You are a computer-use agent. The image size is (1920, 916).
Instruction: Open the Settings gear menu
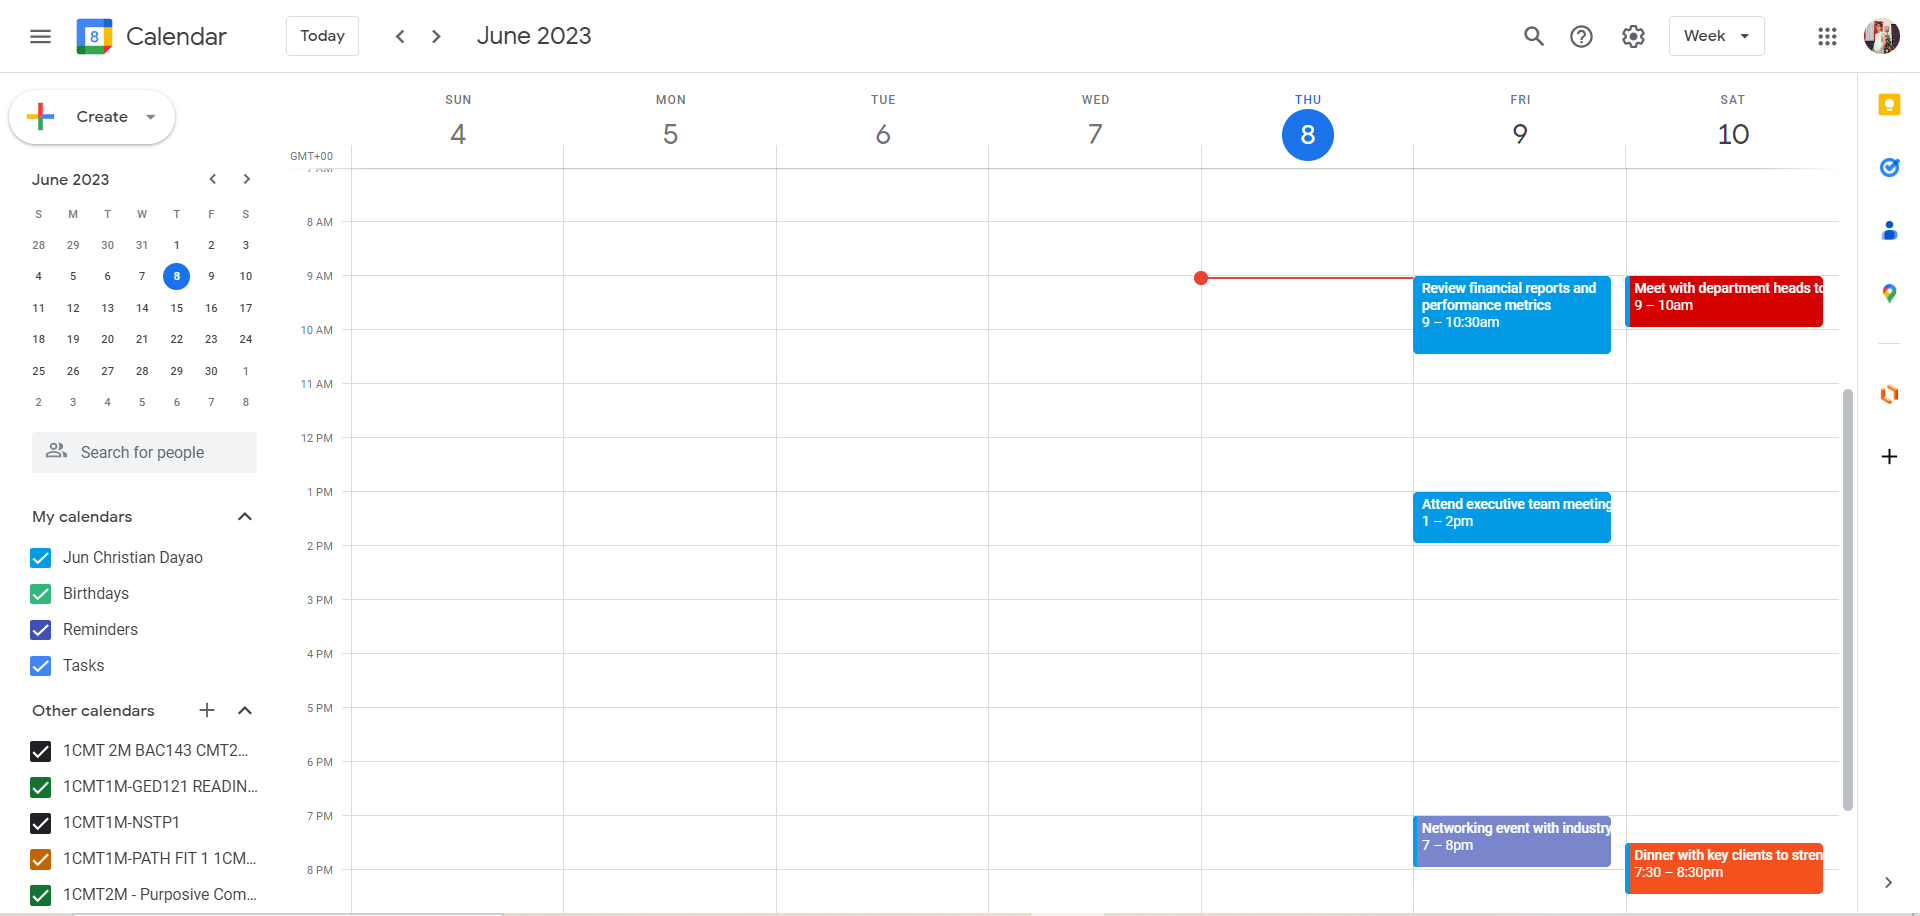click(1633, 37)
